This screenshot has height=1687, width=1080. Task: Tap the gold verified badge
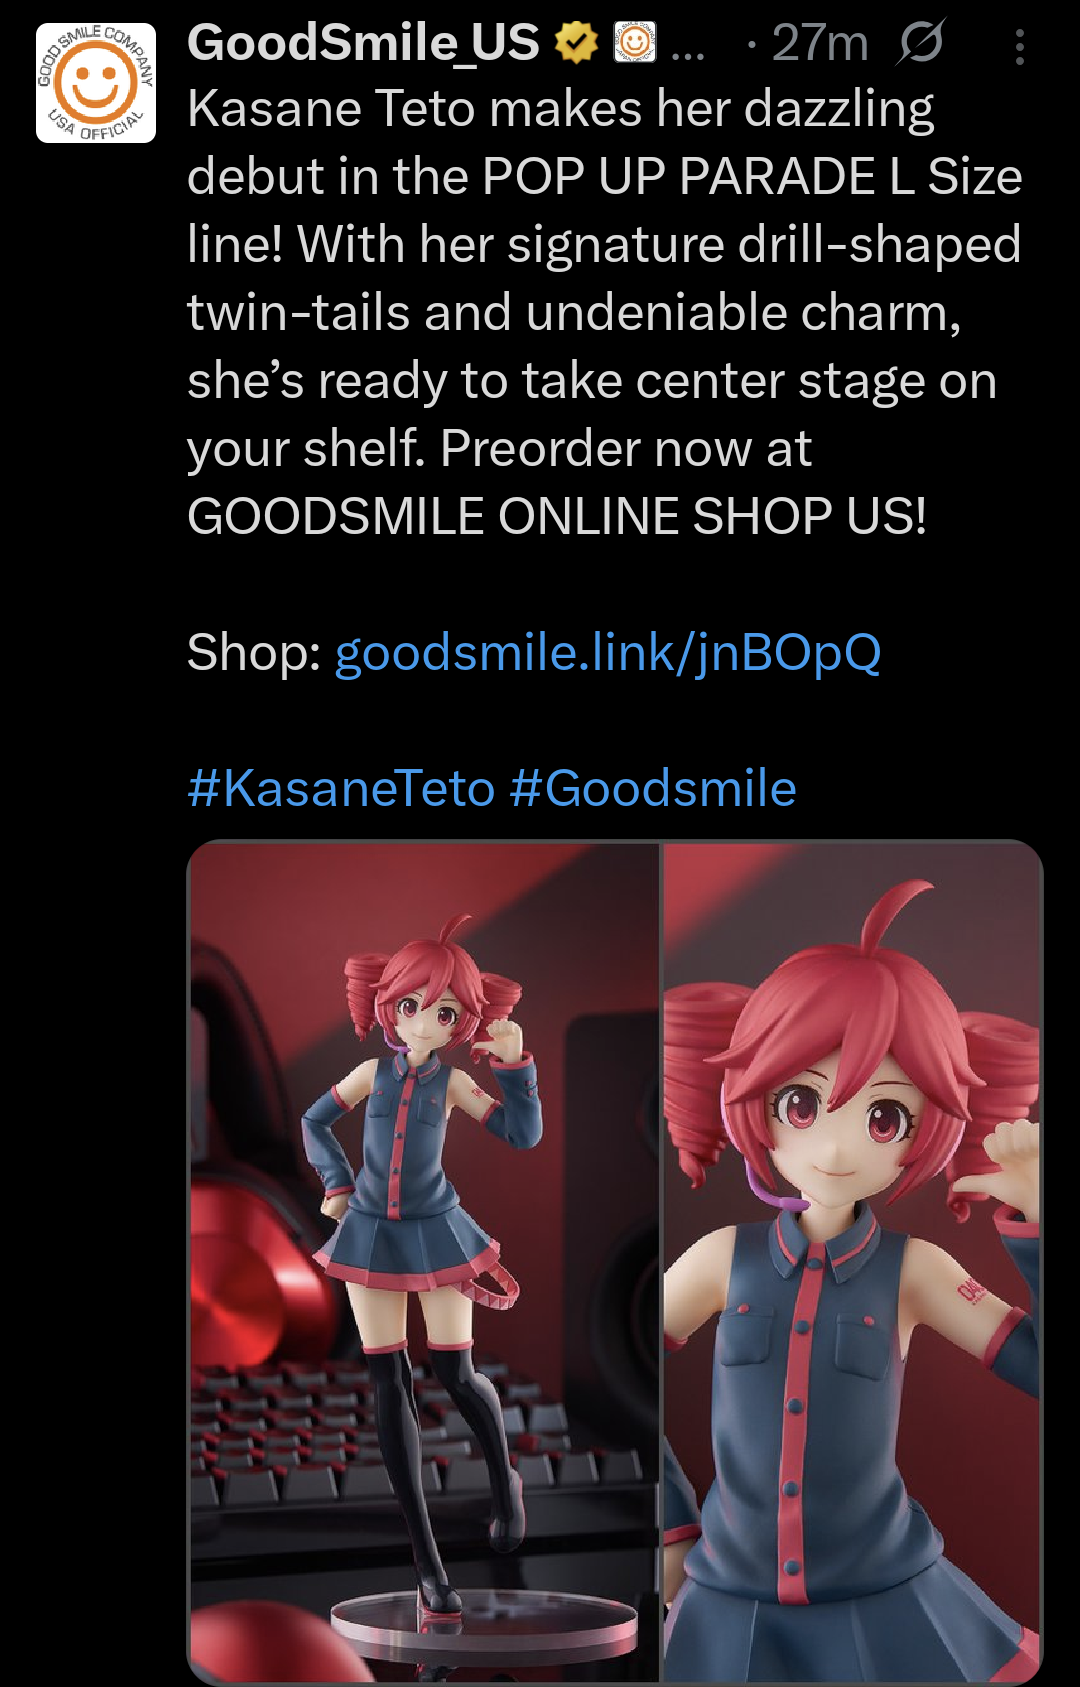(576, 43)
